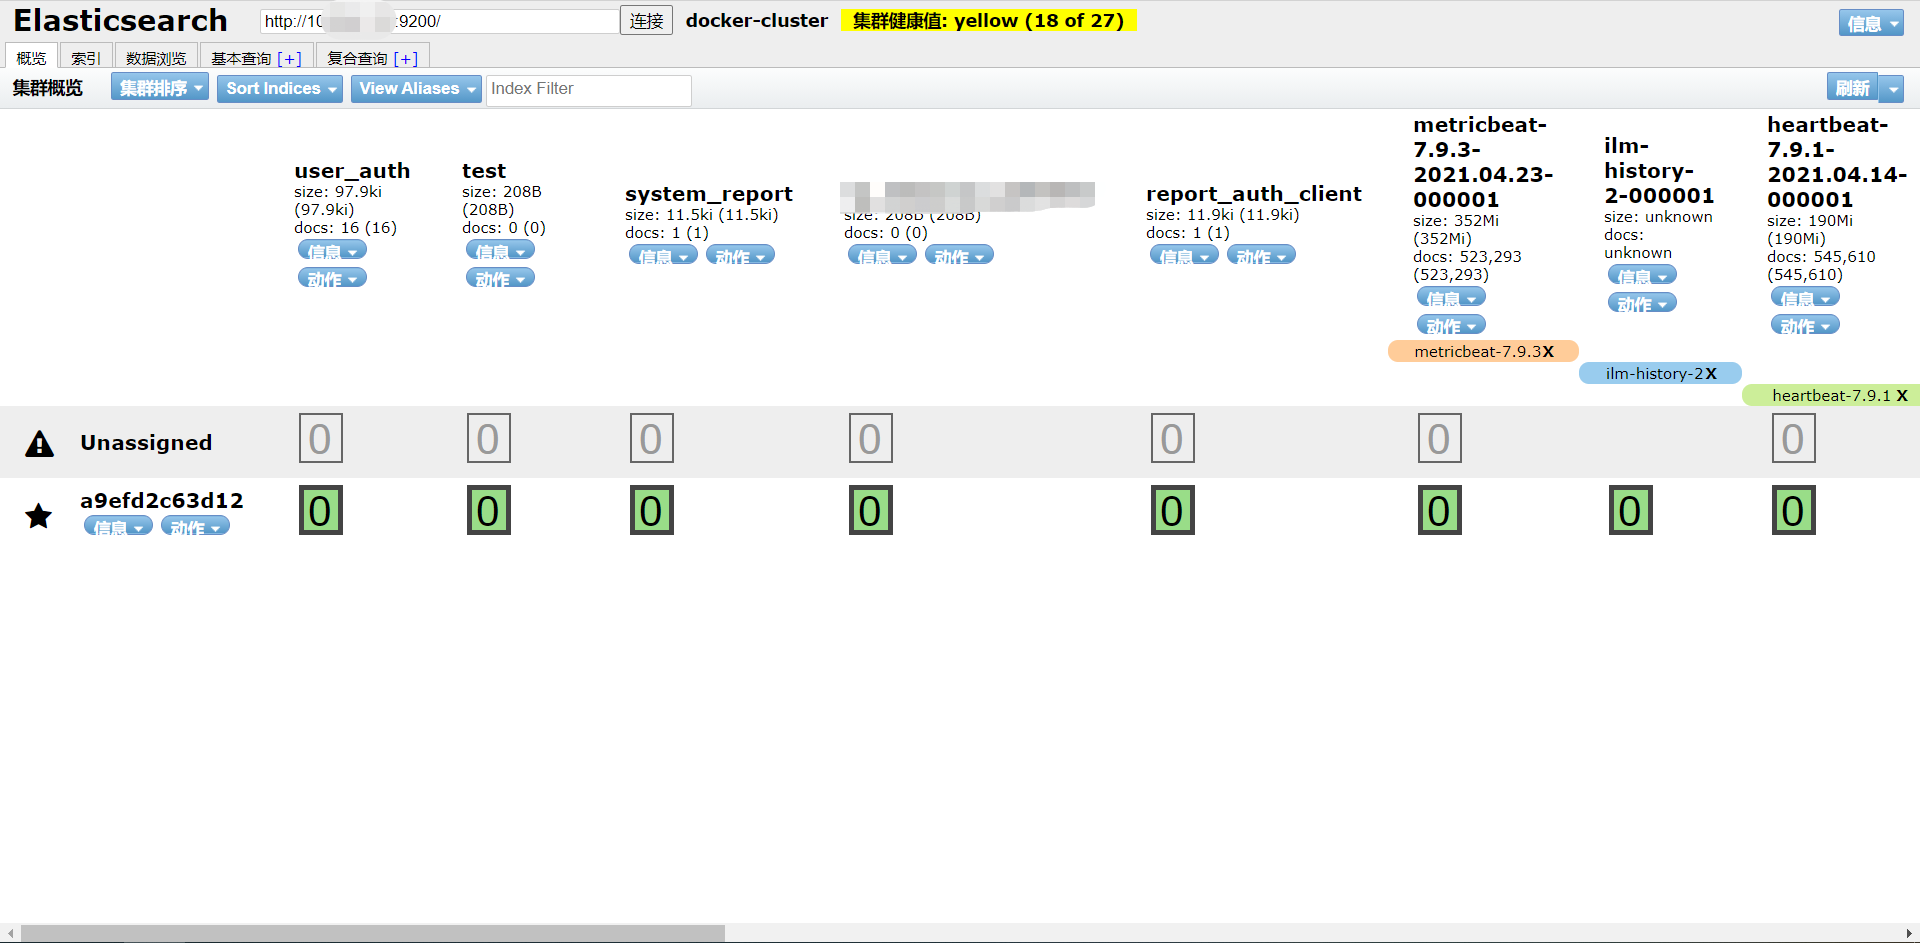1920x943 pixels.
Task: Click inside the Index Filter text field
Action: coord(588,90)
